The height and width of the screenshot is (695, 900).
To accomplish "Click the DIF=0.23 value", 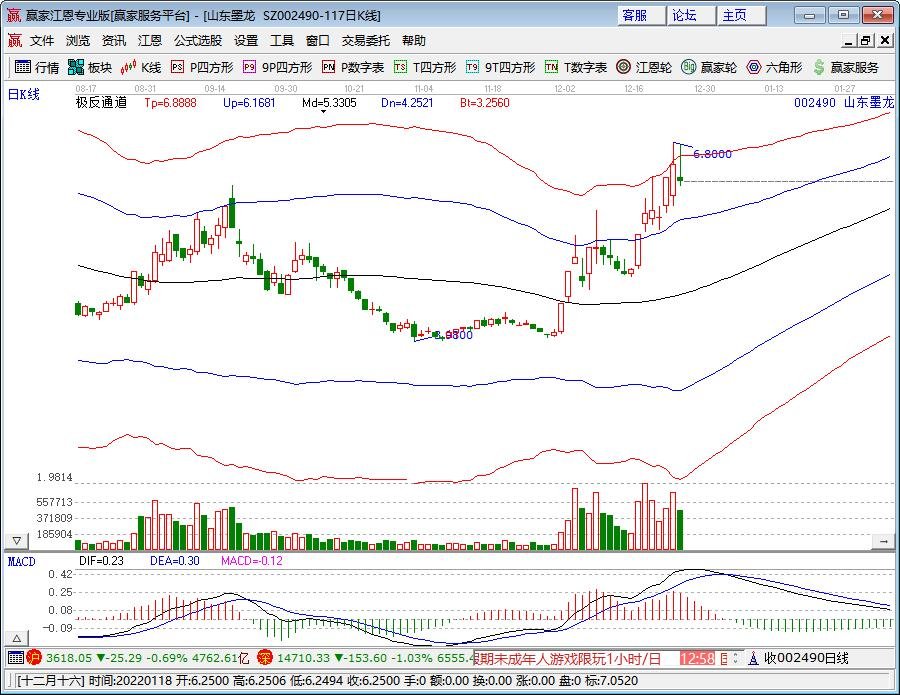I will 101,561.
